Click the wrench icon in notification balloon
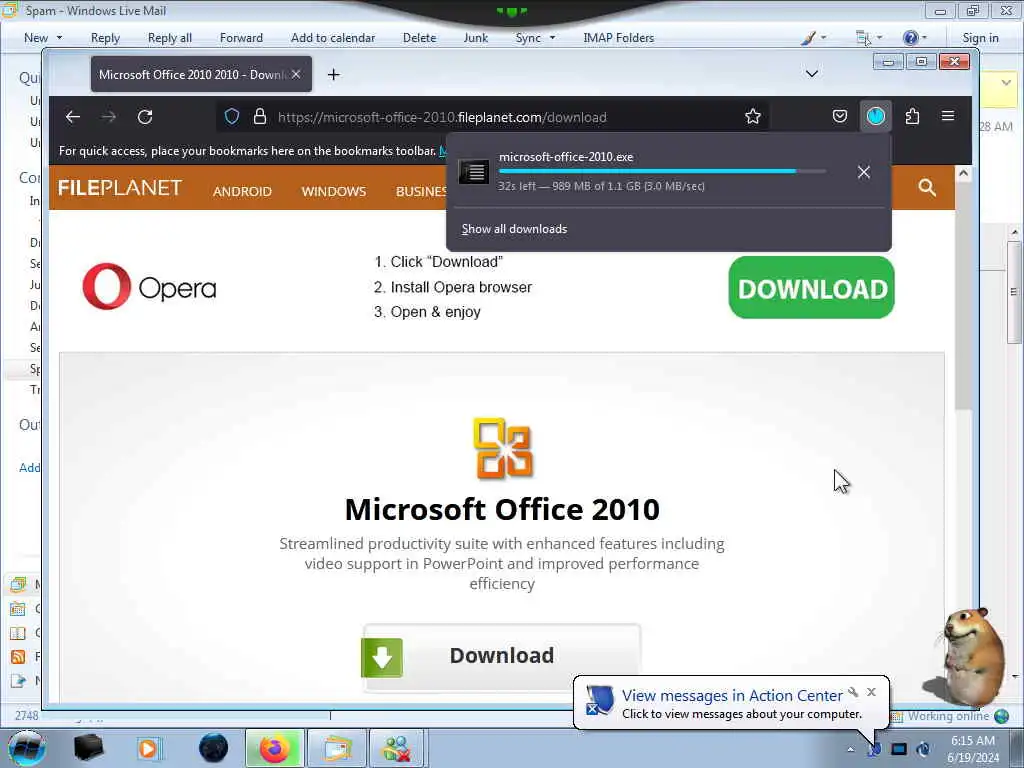 coord(853,692)
